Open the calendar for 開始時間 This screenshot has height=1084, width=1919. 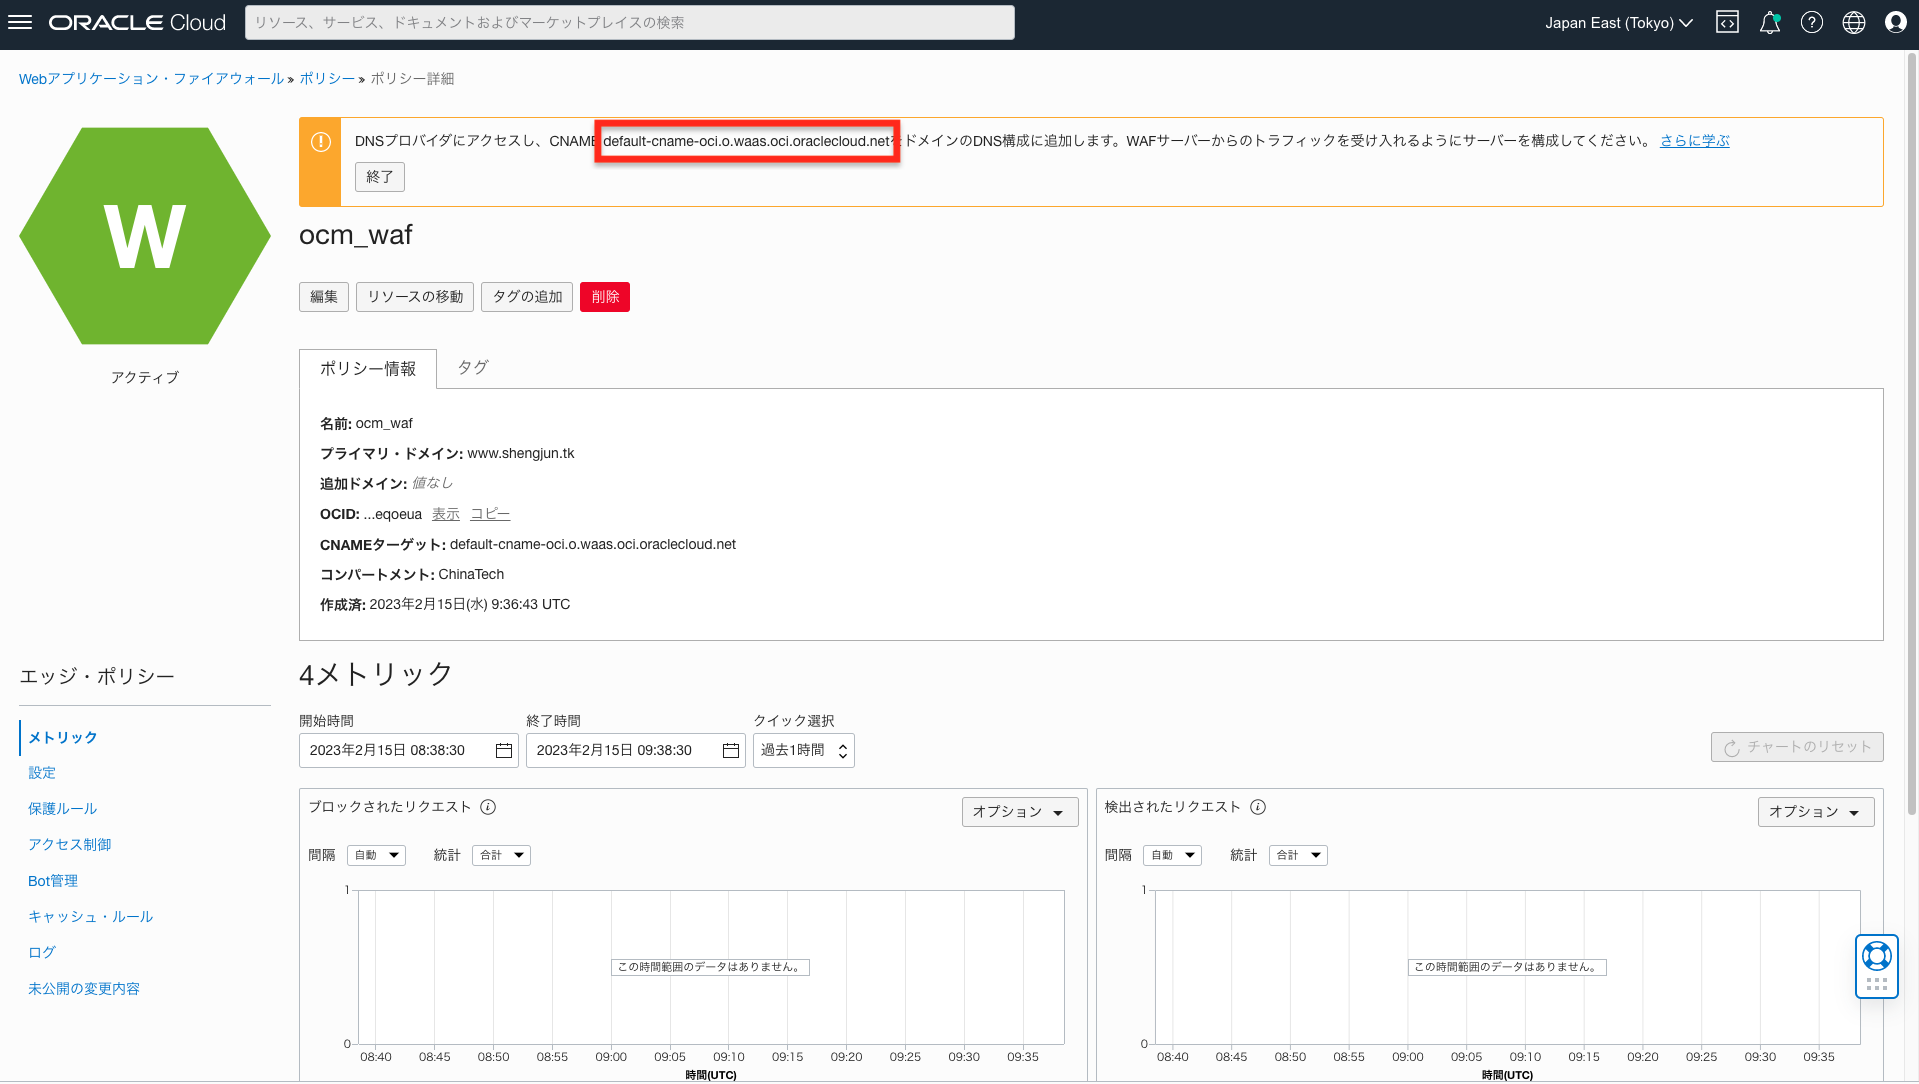coord(504,750)
